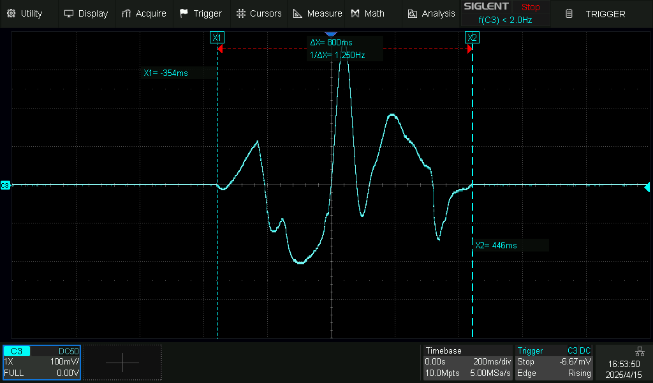Click the C3 channel offset indicator on left edge
The width and height of the screenshot is (653, 383).
coord(5,185)
